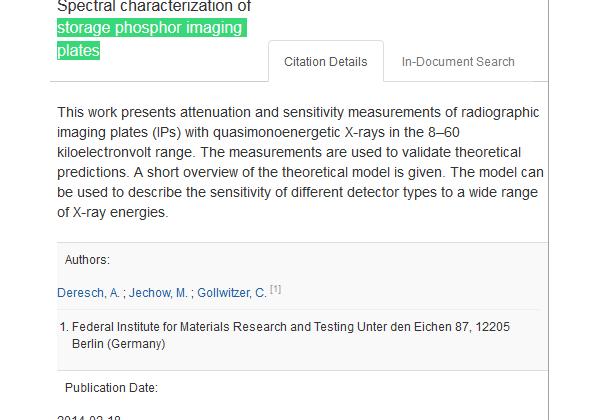Screen dimensions: 600x420
Task: Switch to the Citation Details tab
Action: click(x=325, y=62)
